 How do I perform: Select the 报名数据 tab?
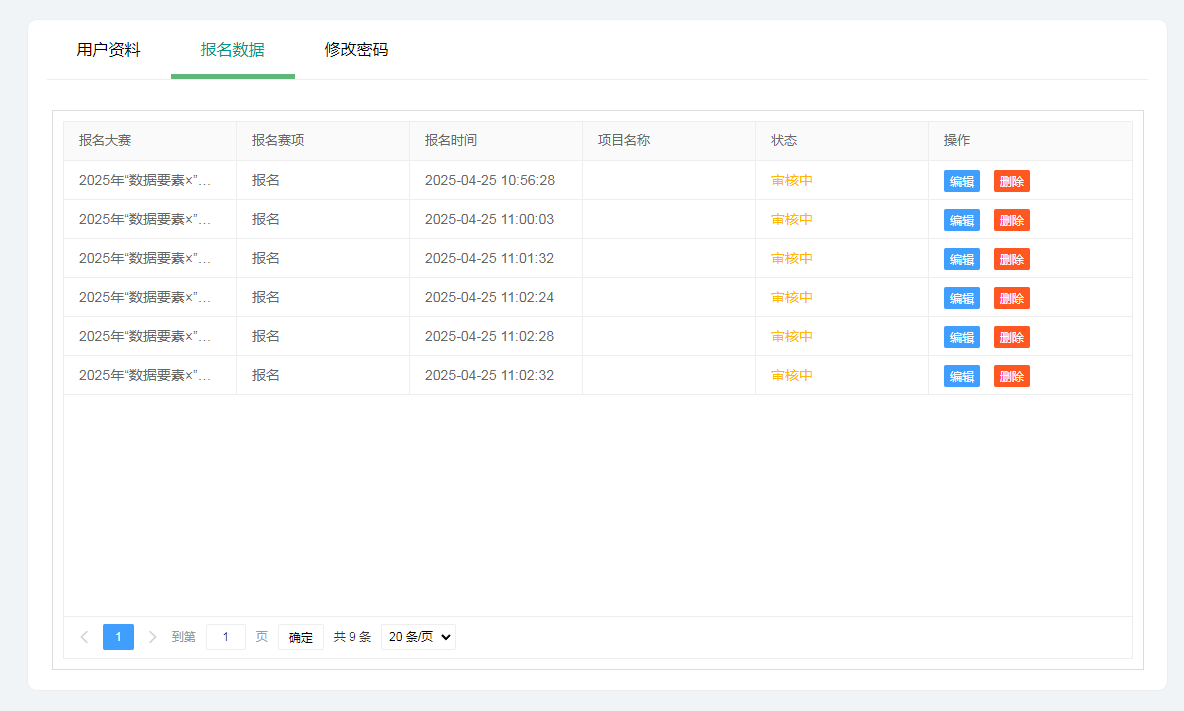click(x=233, y=50)
